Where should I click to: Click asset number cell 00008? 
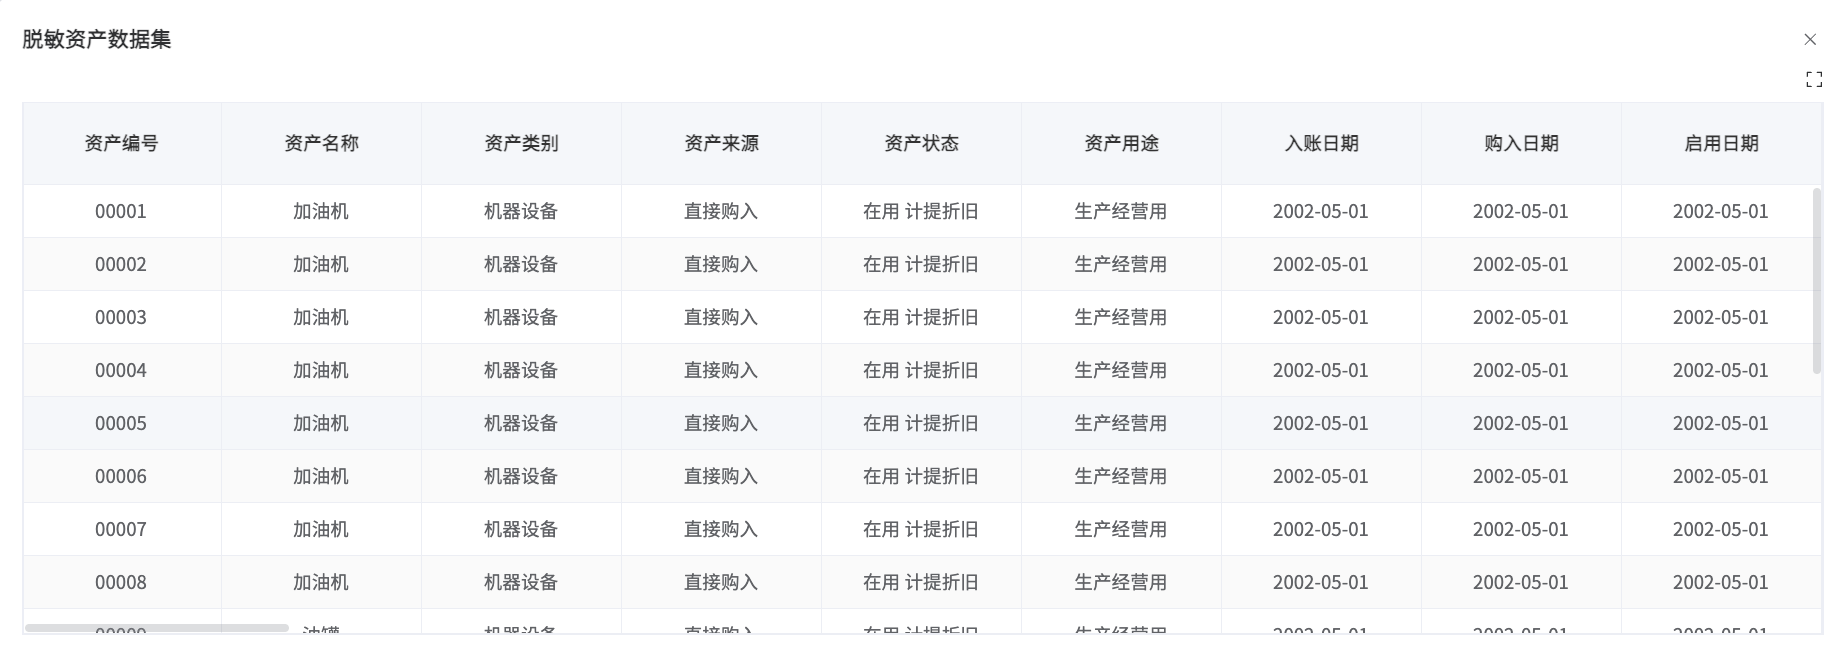click(121, 583)
